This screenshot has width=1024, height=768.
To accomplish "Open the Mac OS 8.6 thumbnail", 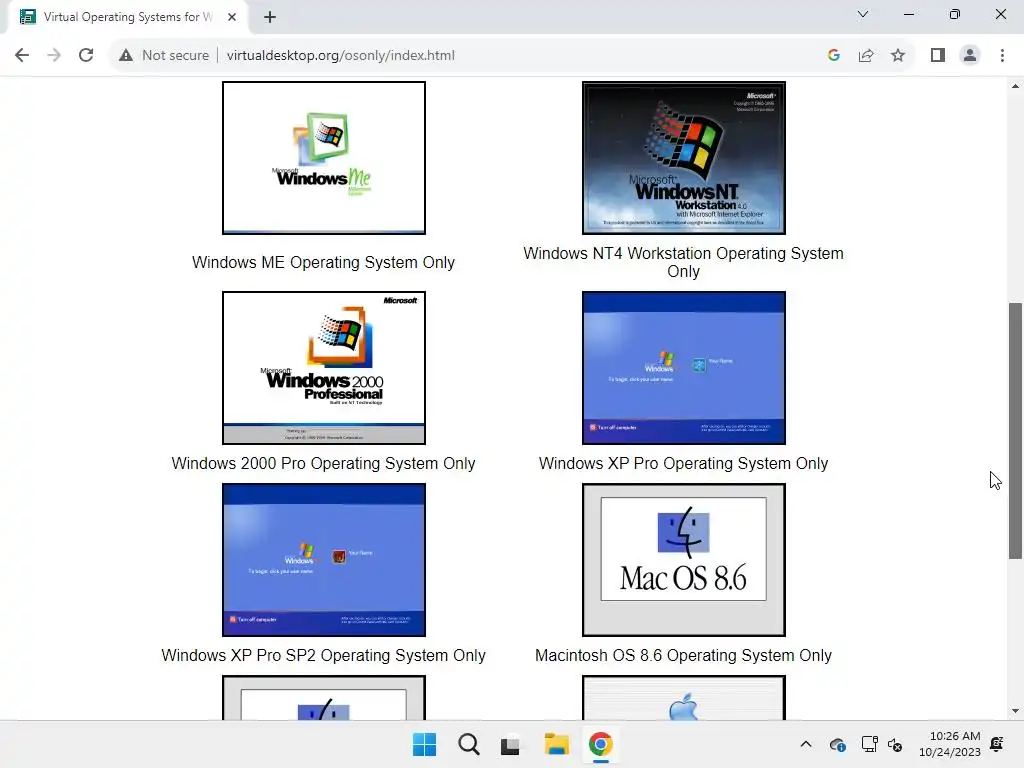I will tap(684, 560).
